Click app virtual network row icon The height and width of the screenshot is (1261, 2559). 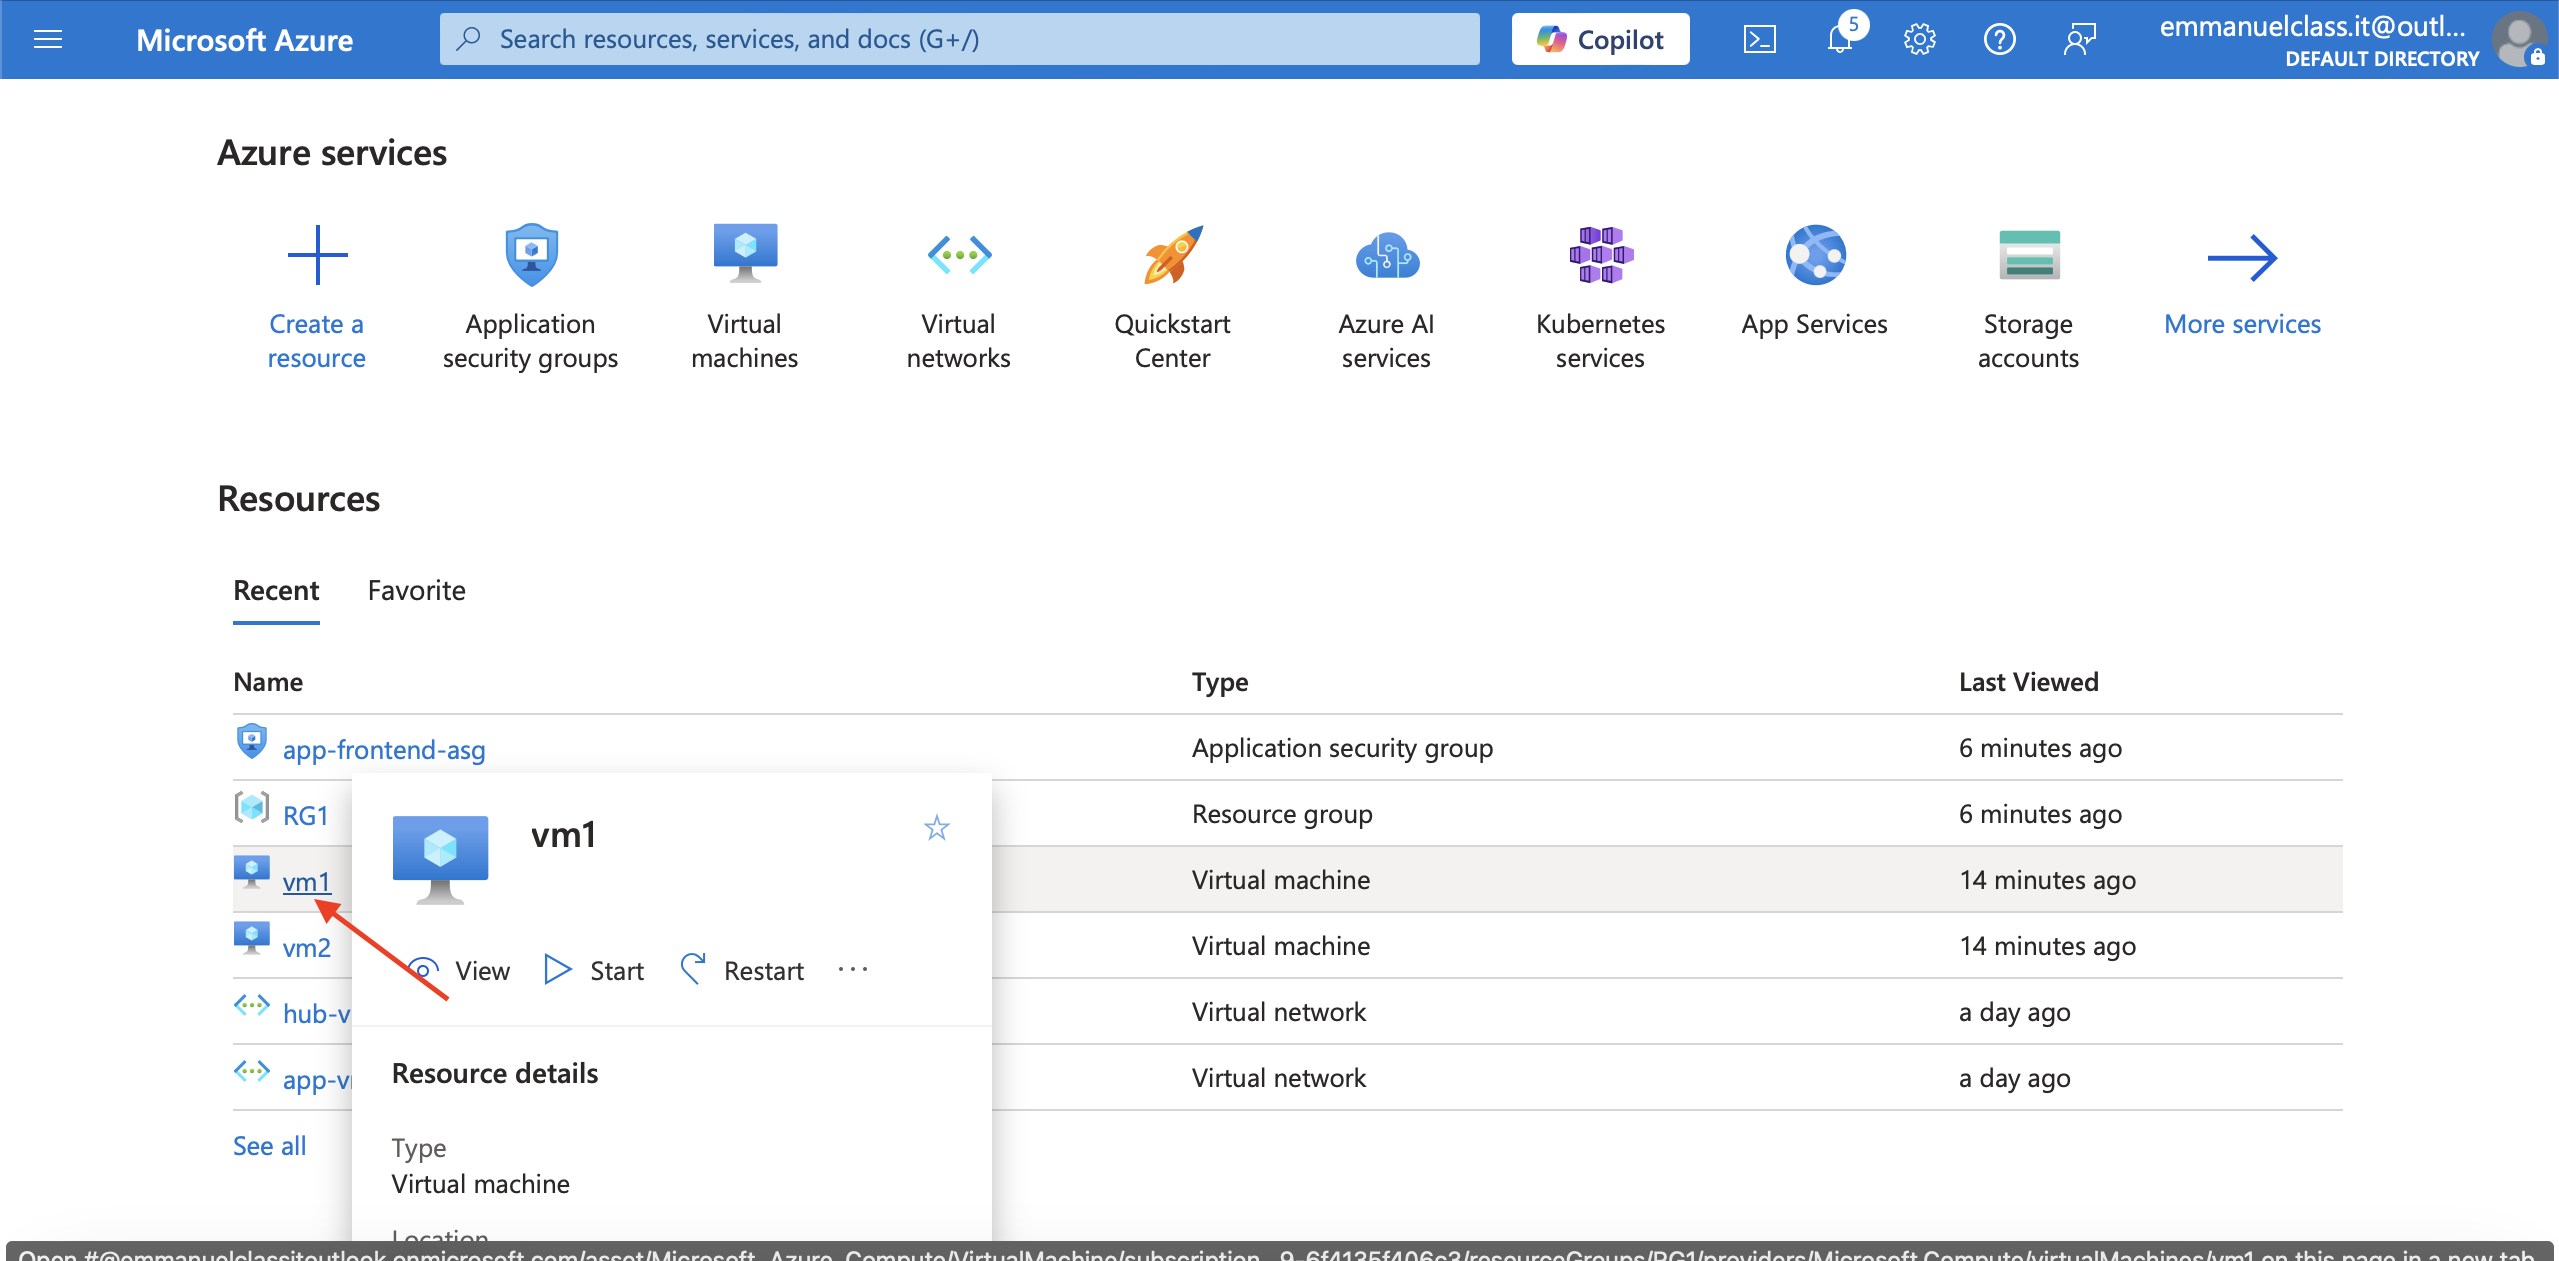click(x=252, y=1071)
